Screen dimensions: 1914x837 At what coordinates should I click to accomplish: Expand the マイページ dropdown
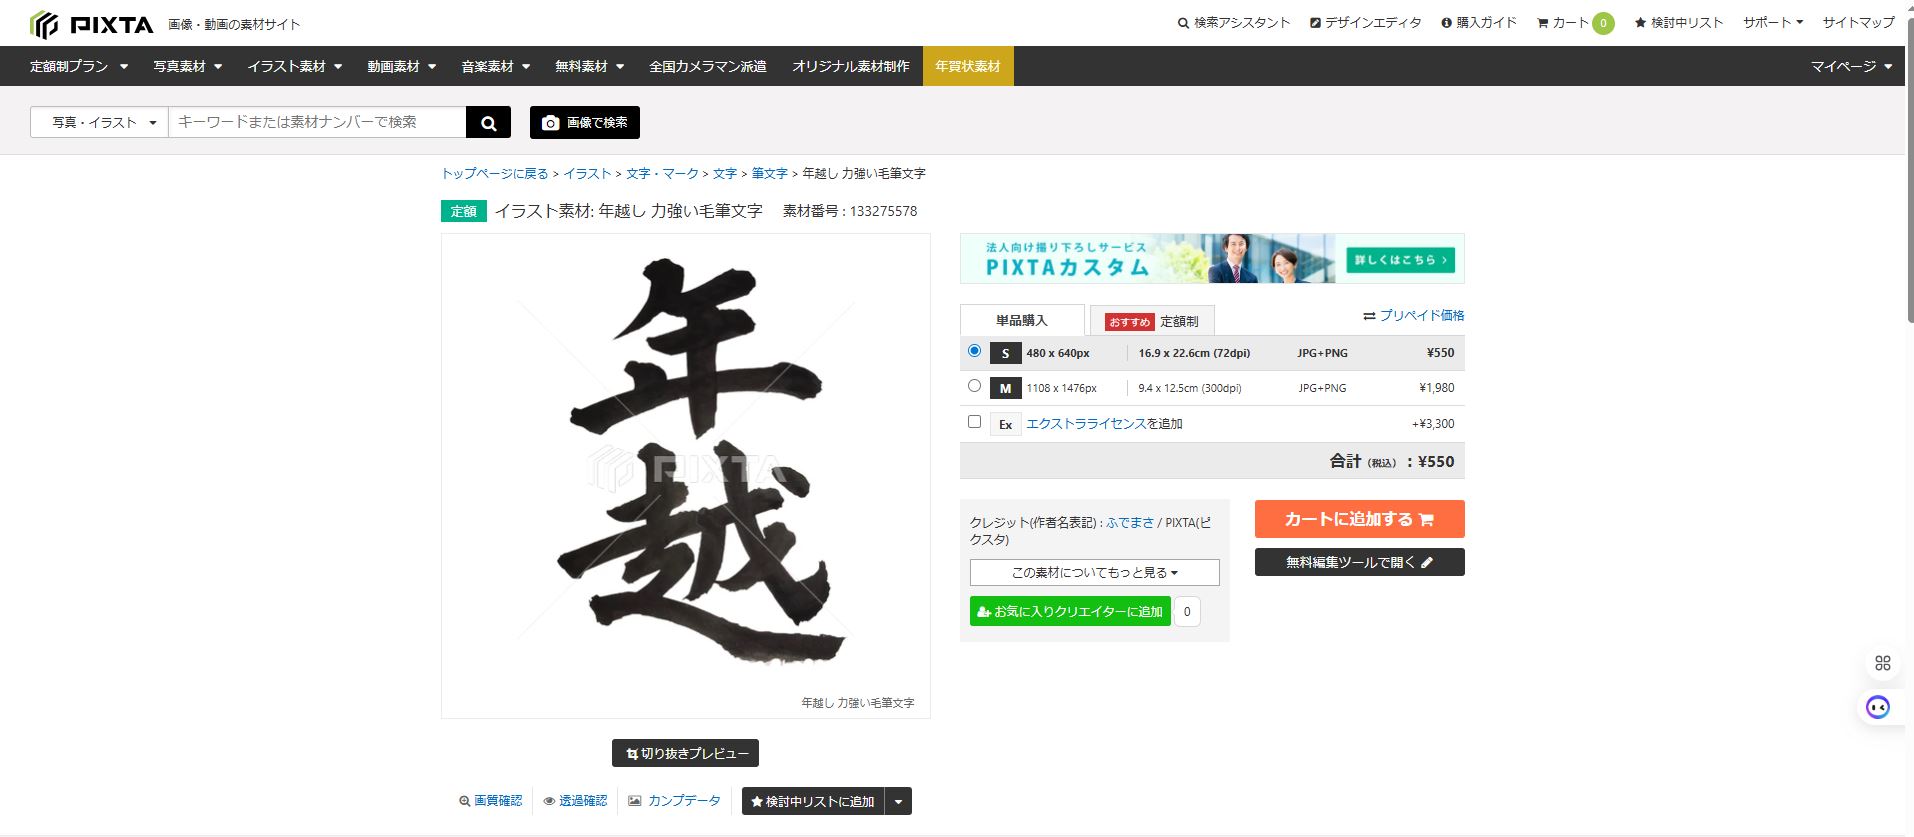point(1851,66)
